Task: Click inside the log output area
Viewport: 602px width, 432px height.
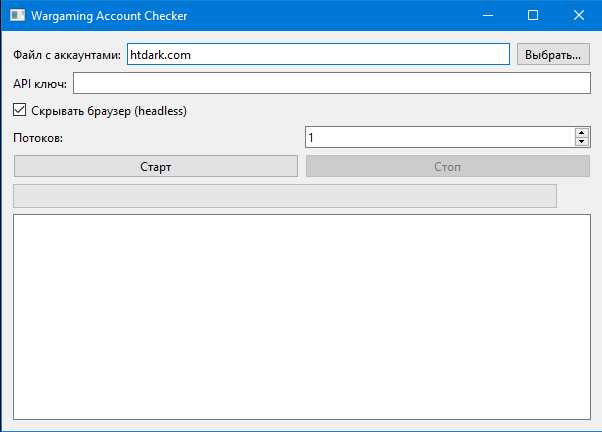Action: pyautogui.click(x=302, y=317)
